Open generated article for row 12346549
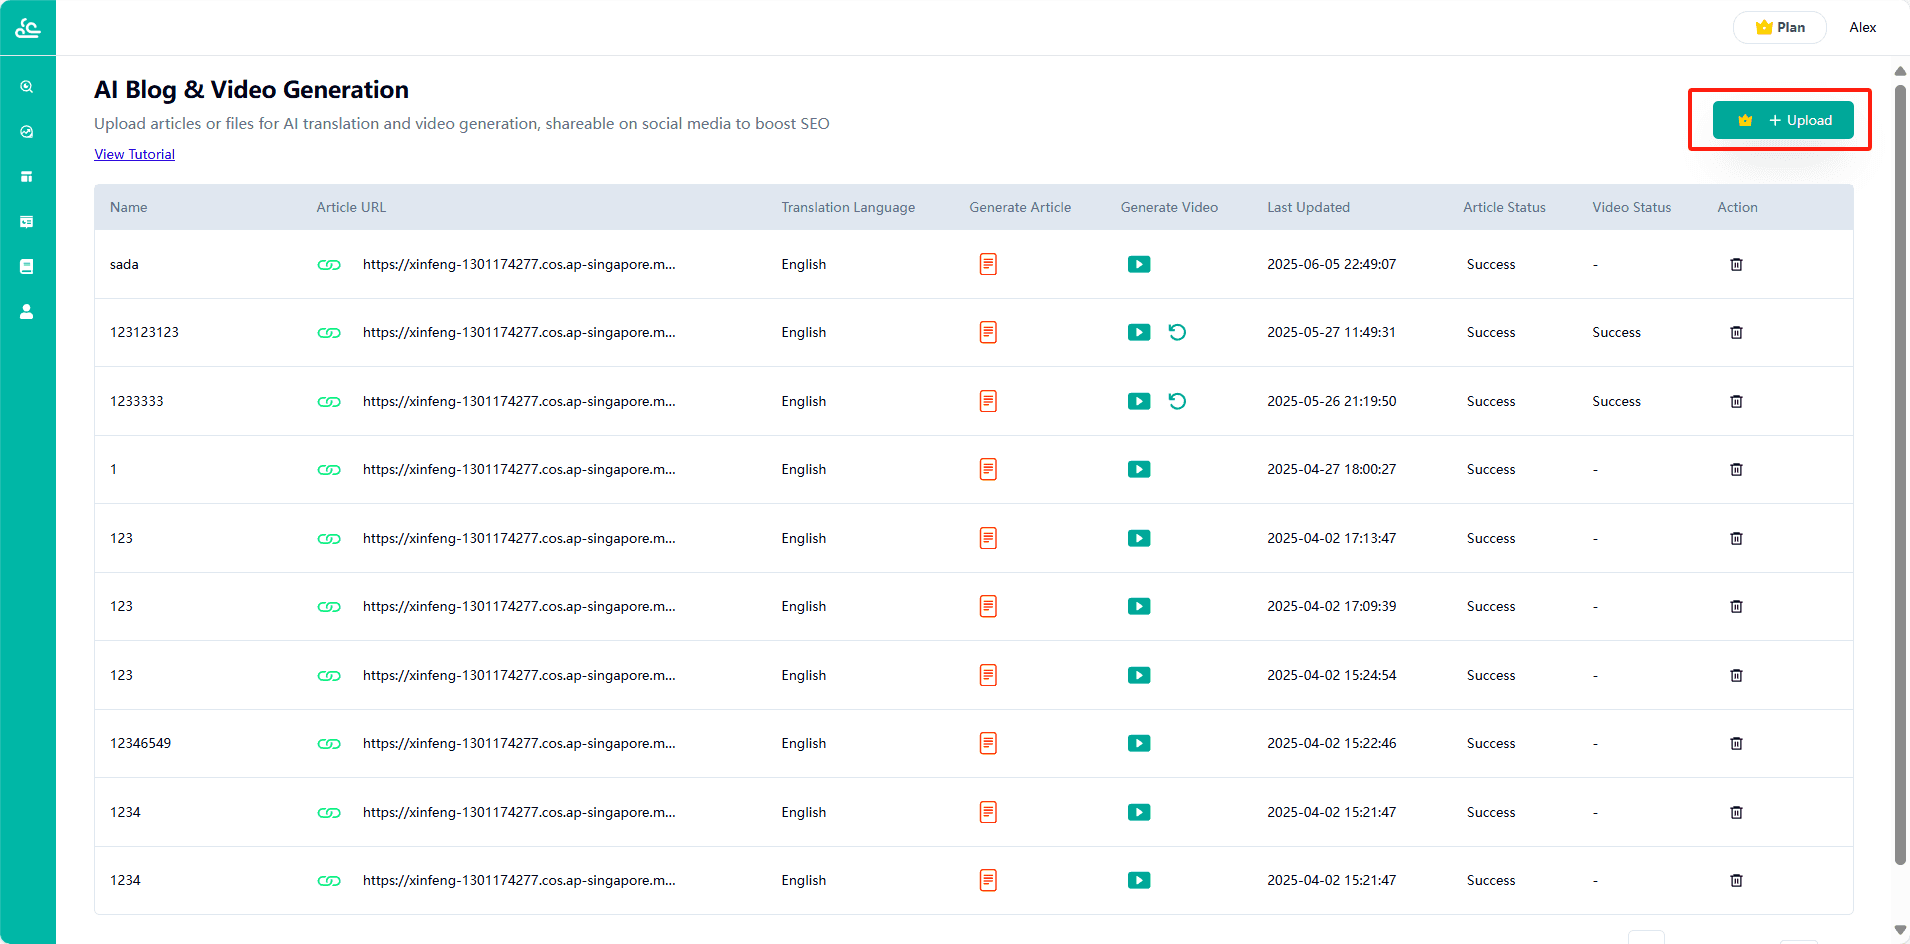 coord(988,743)
